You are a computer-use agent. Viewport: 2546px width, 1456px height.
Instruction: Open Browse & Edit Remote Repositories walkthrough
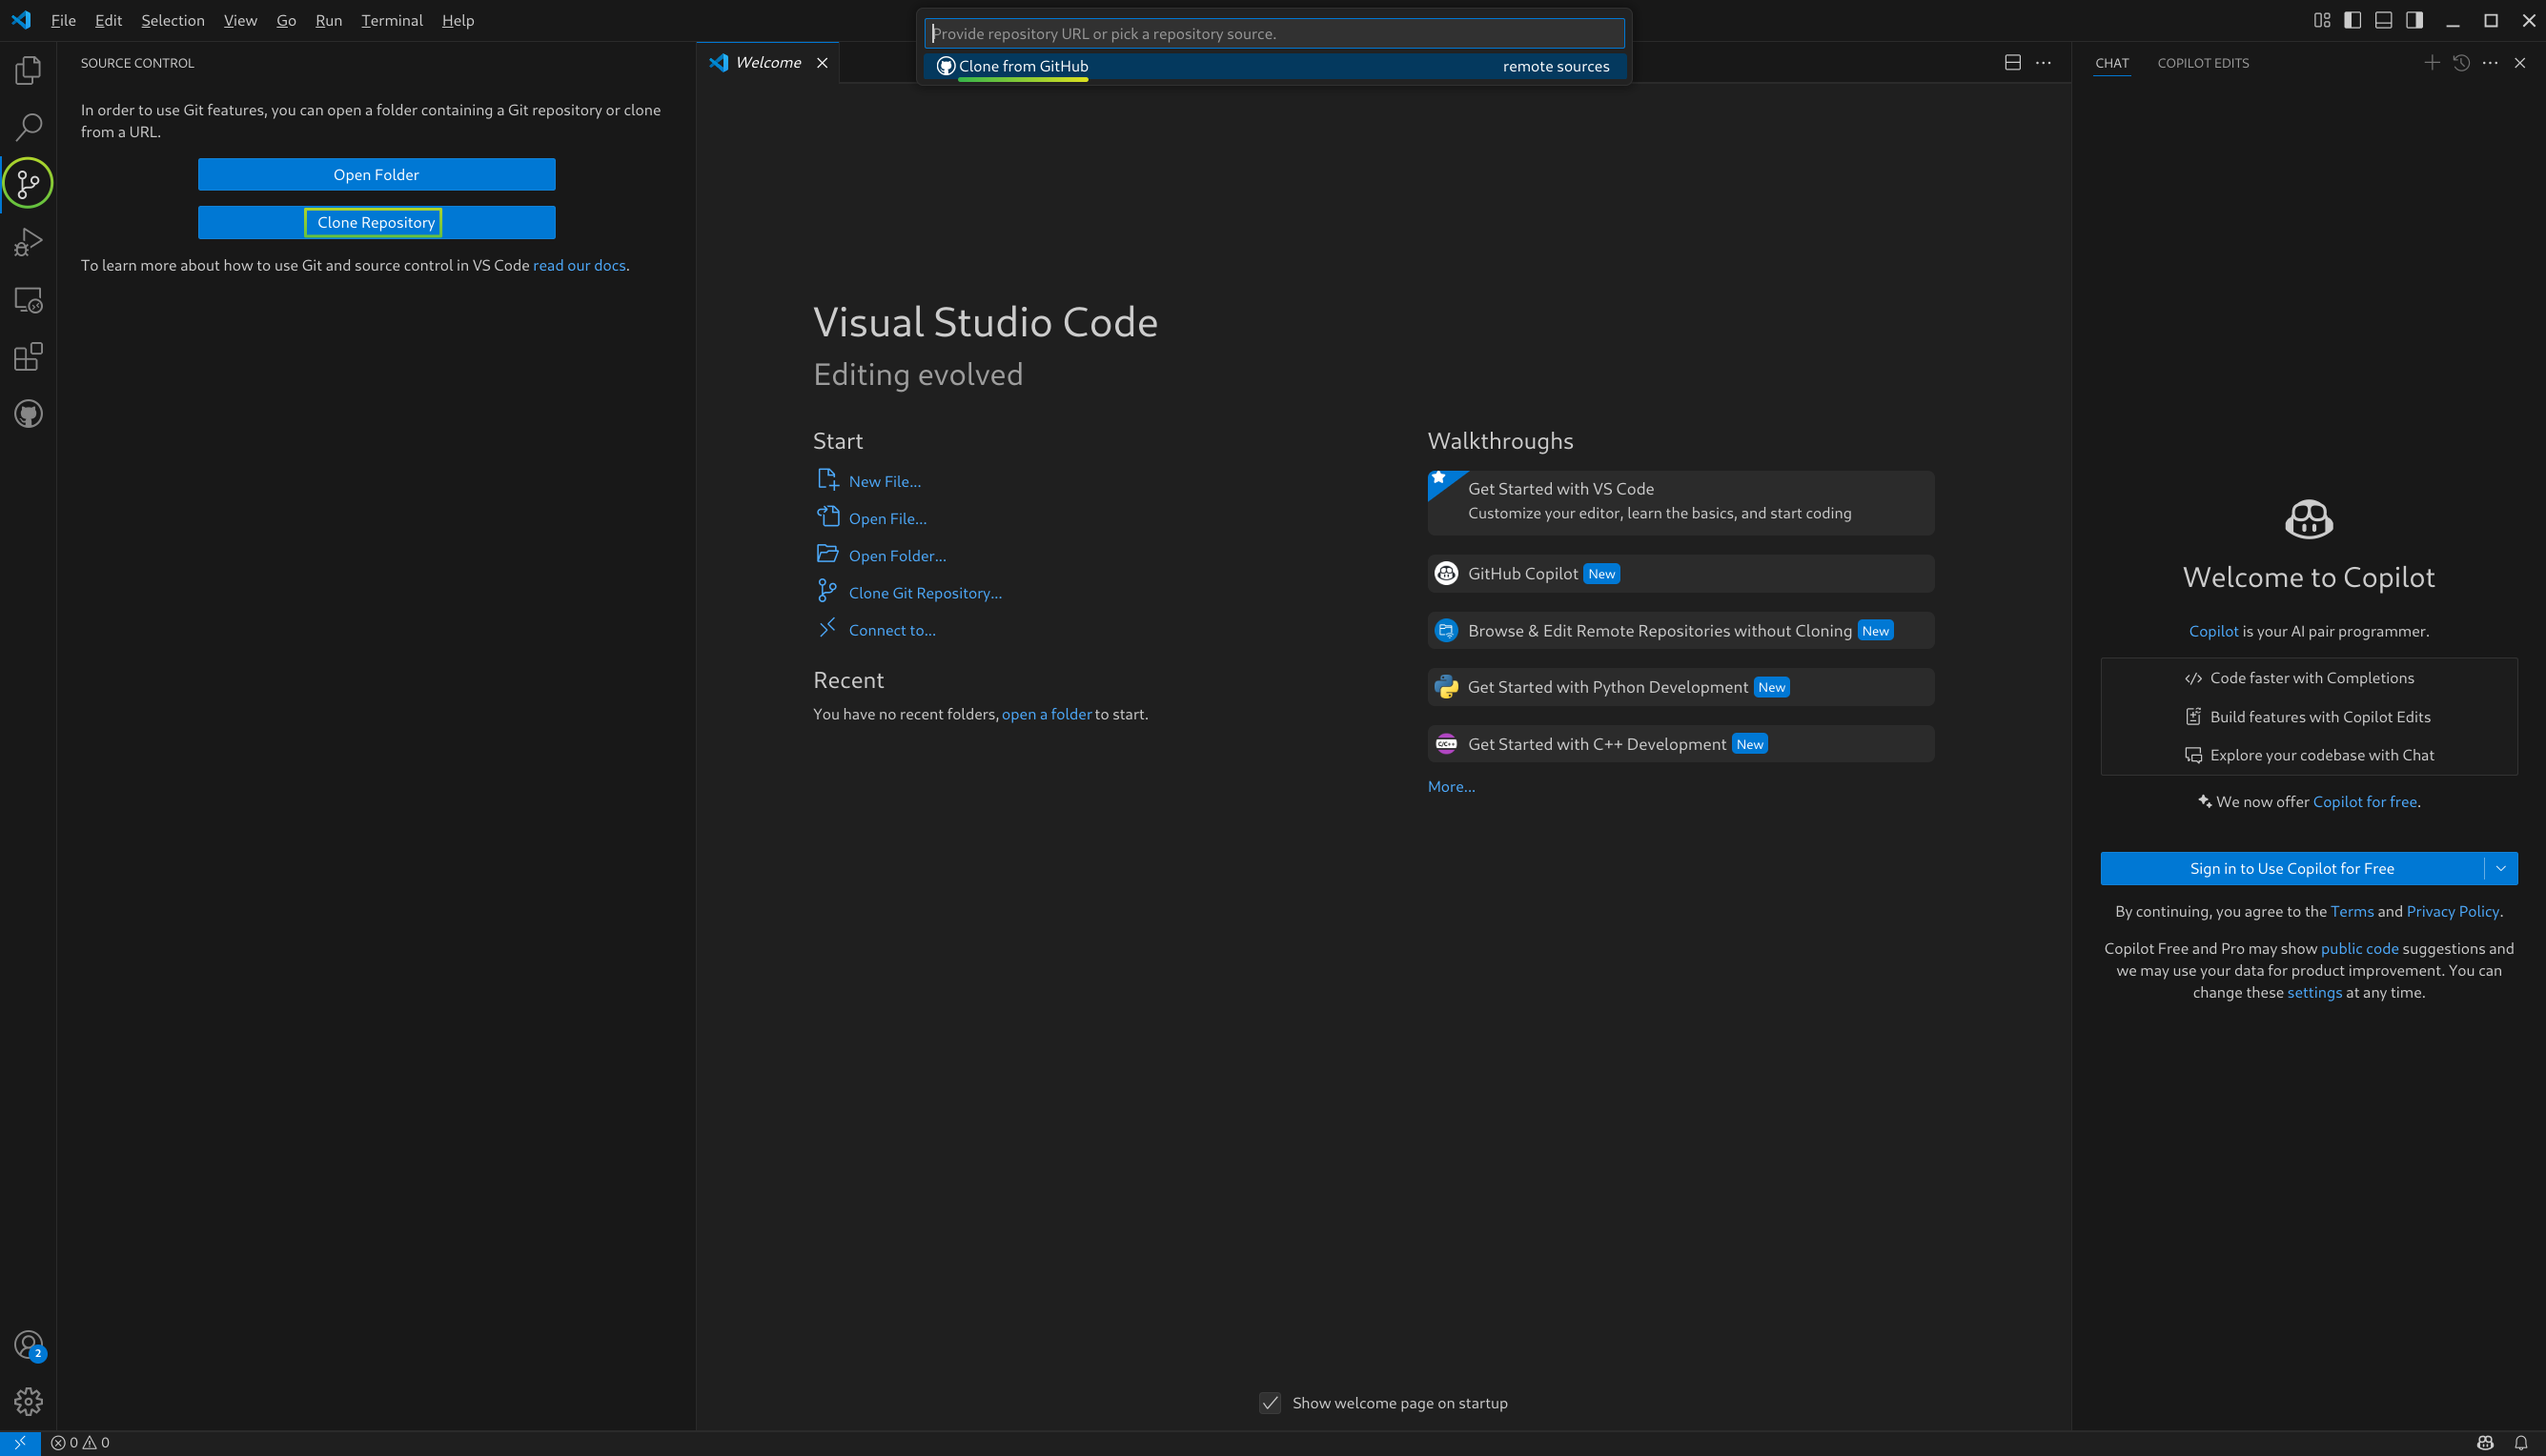[x=1681, y=630]
